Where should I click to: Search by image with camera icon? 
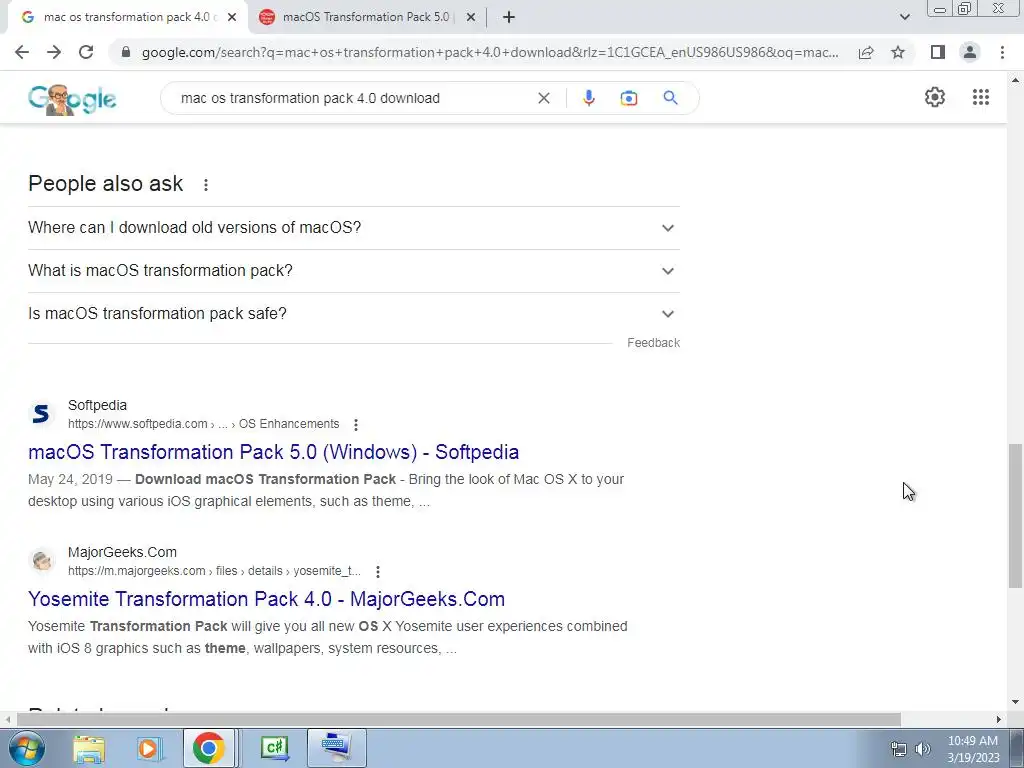coord(628,98)
